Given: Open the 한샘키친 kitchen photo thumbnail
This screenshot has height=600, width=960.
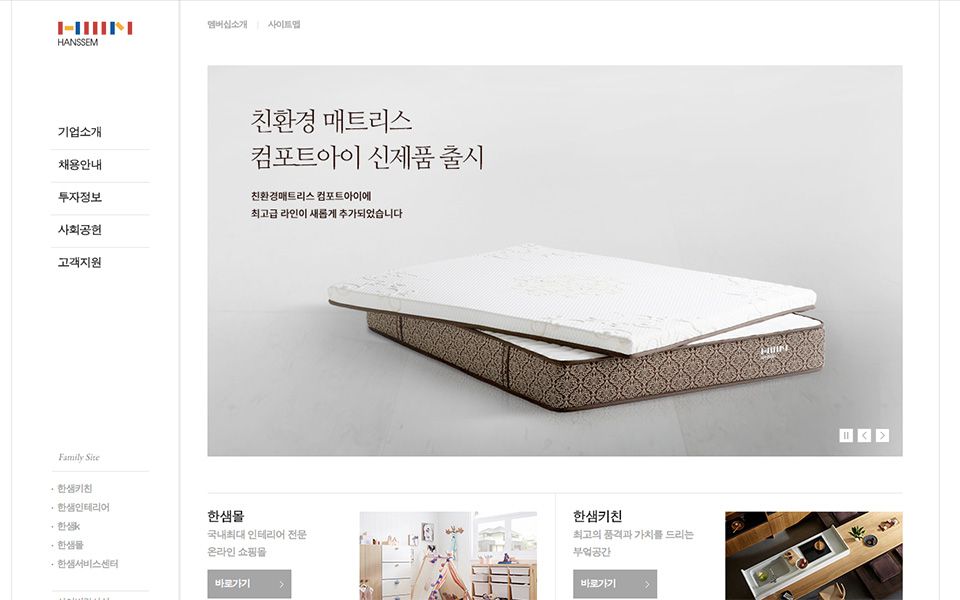Looking at the screenshot, I should click(x=814, y=556).
